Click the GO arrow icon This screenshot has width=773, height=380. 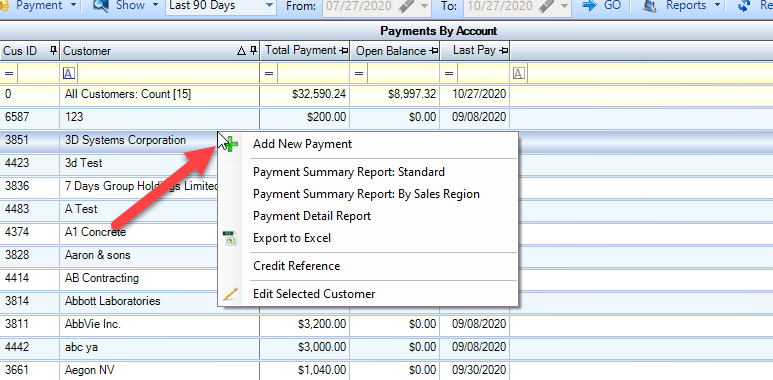tap(590, 6)
